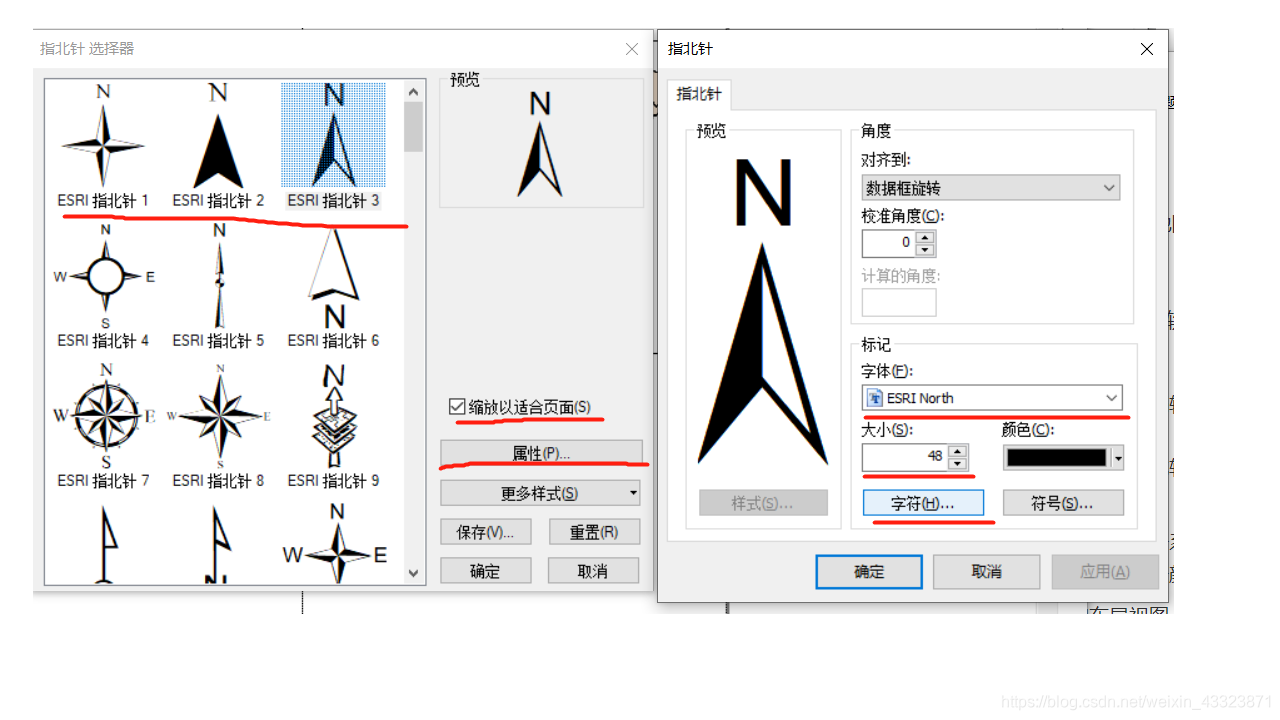Decrease 校准角度 with down spinner

coord(925,249)
